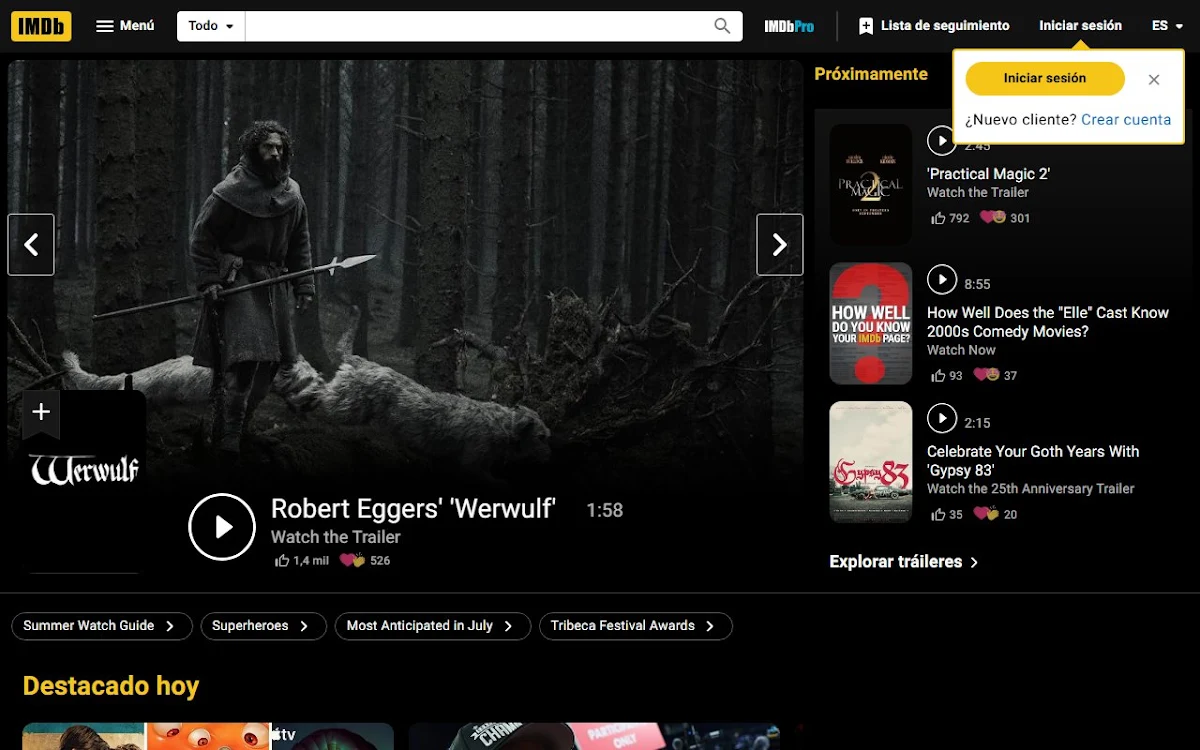1200x750 pixels.
Task: Play the Practical Magic 2 trailer
Action: (x=942, y=141)
